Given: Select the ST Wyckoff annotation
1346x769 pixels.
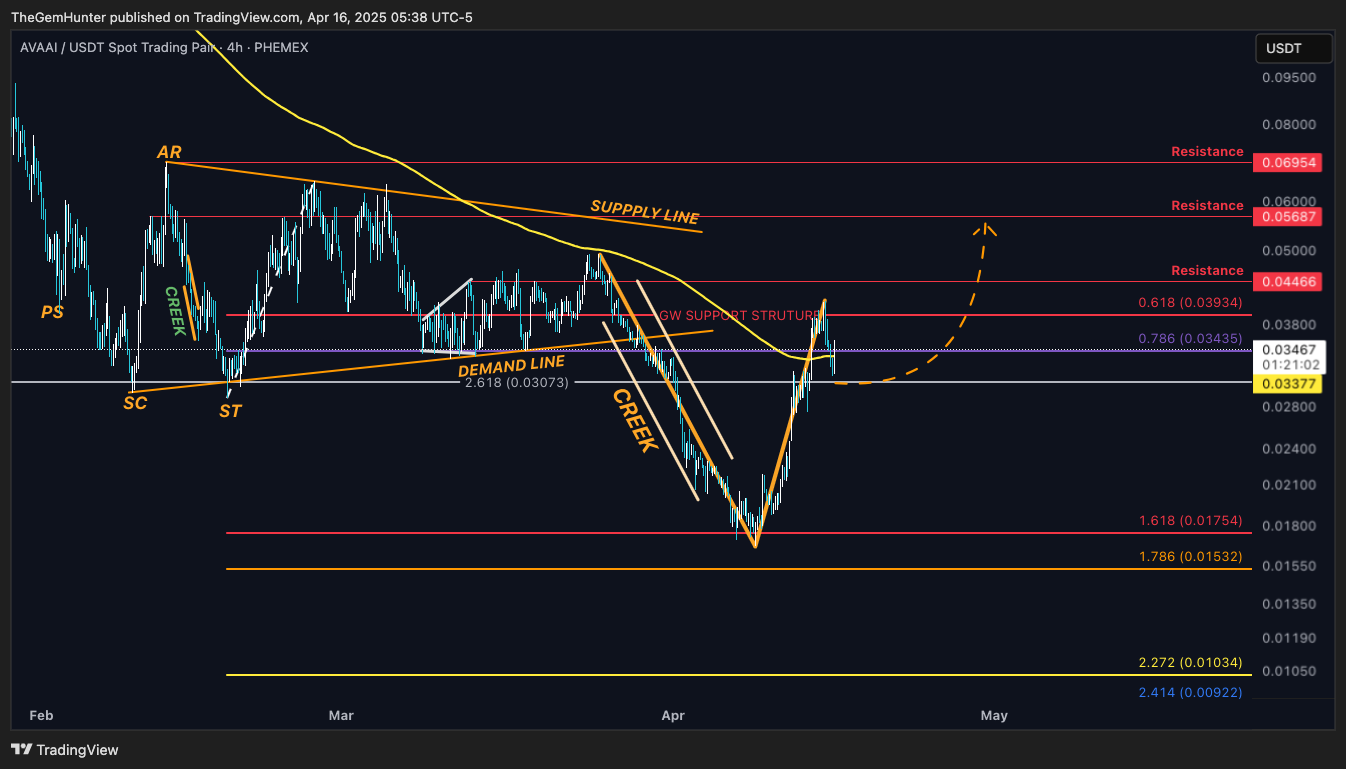Looking at the screenshot, I should (x=230, y=410).
